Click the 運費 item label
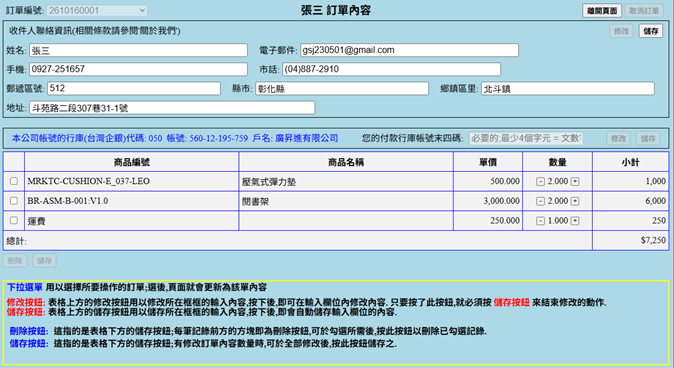674x368 pixels. click(37, 221)
